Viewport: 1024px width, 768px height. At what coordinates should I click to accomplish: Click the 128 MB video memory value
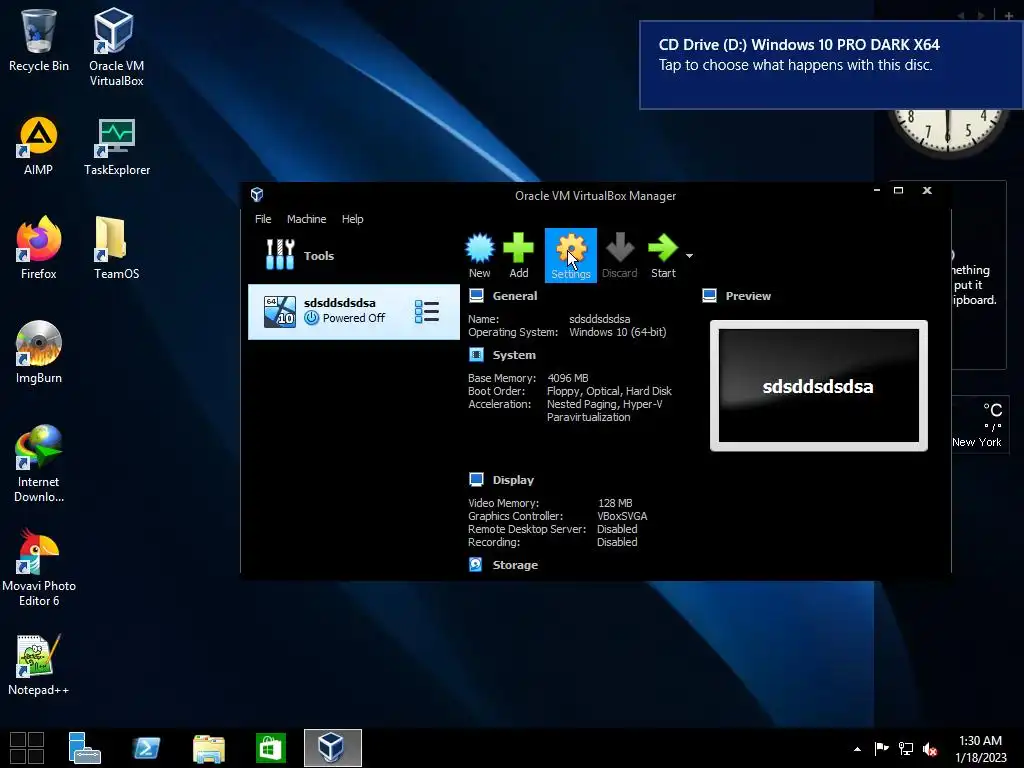(x=615, y=503)
